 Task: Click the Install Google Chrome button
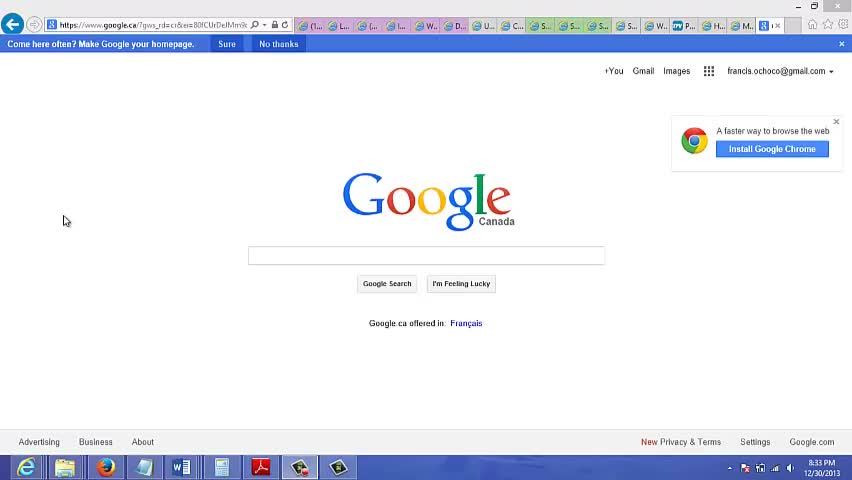(x=772, y=149)
